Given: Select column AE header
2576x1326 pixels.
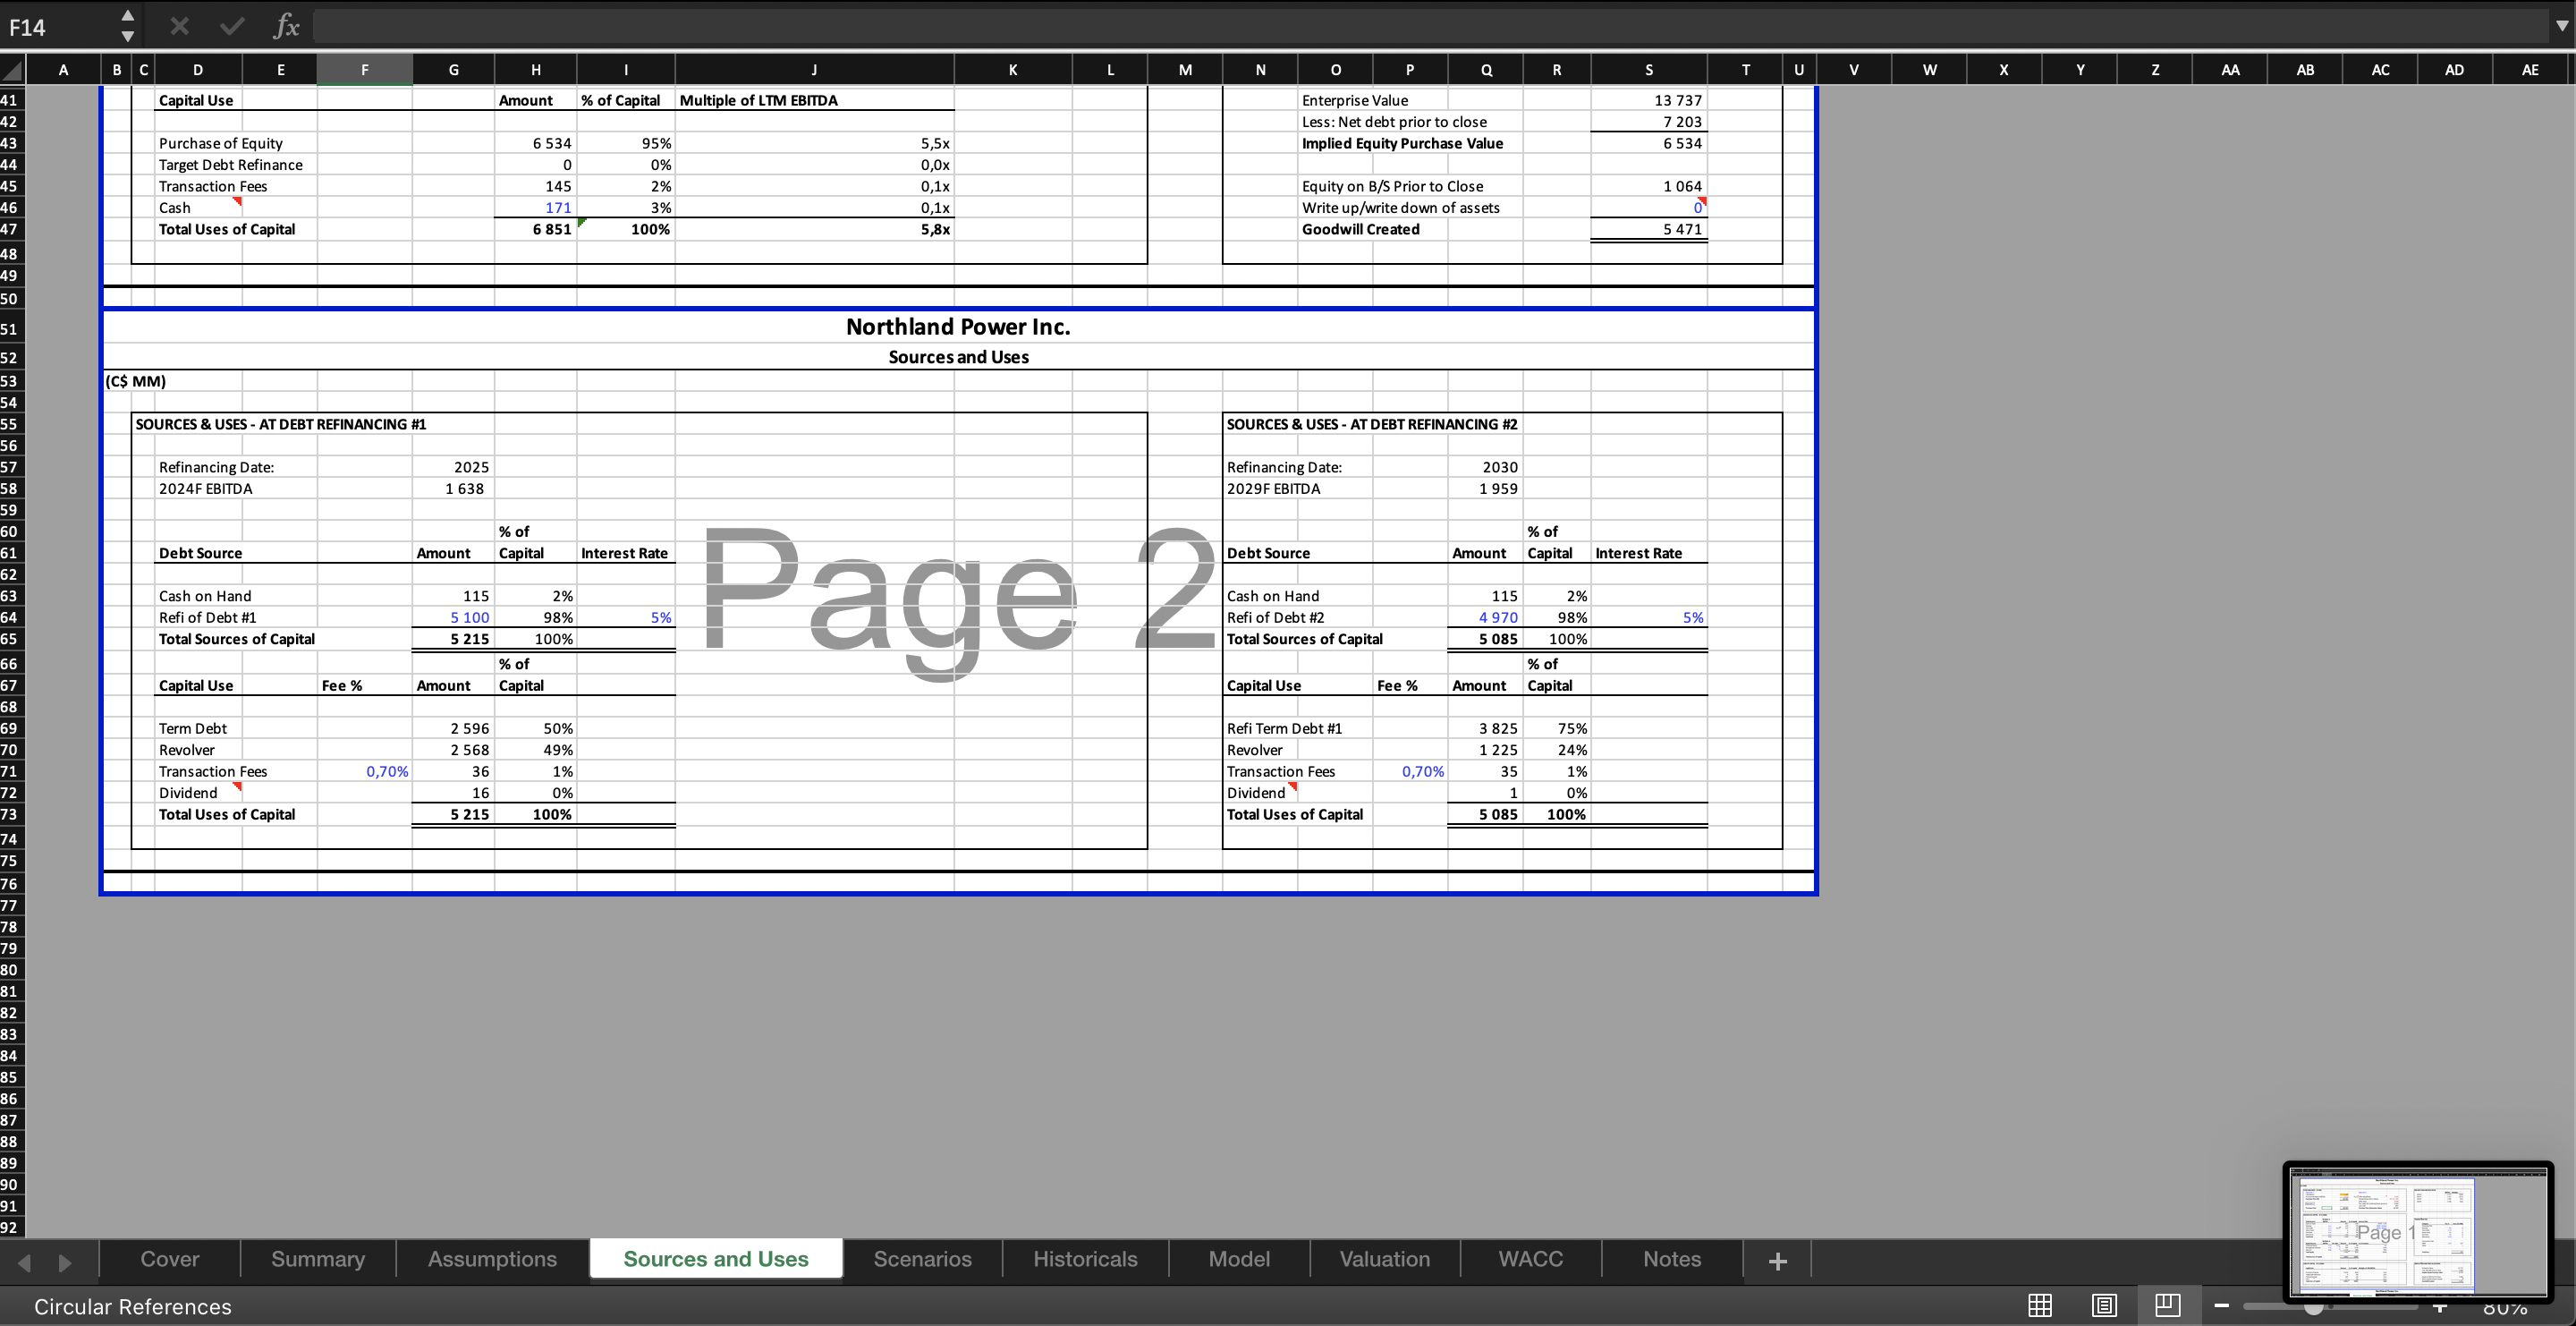Looking at the screenshot, I should click(x=2530, y=70).
